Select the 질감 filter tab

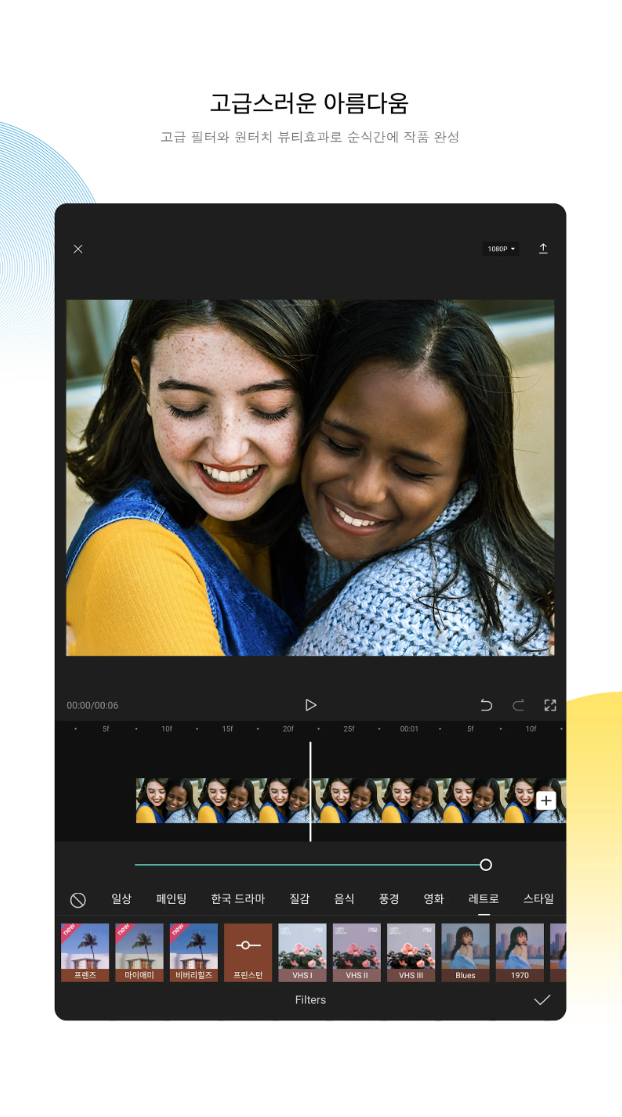coord(299,899)
